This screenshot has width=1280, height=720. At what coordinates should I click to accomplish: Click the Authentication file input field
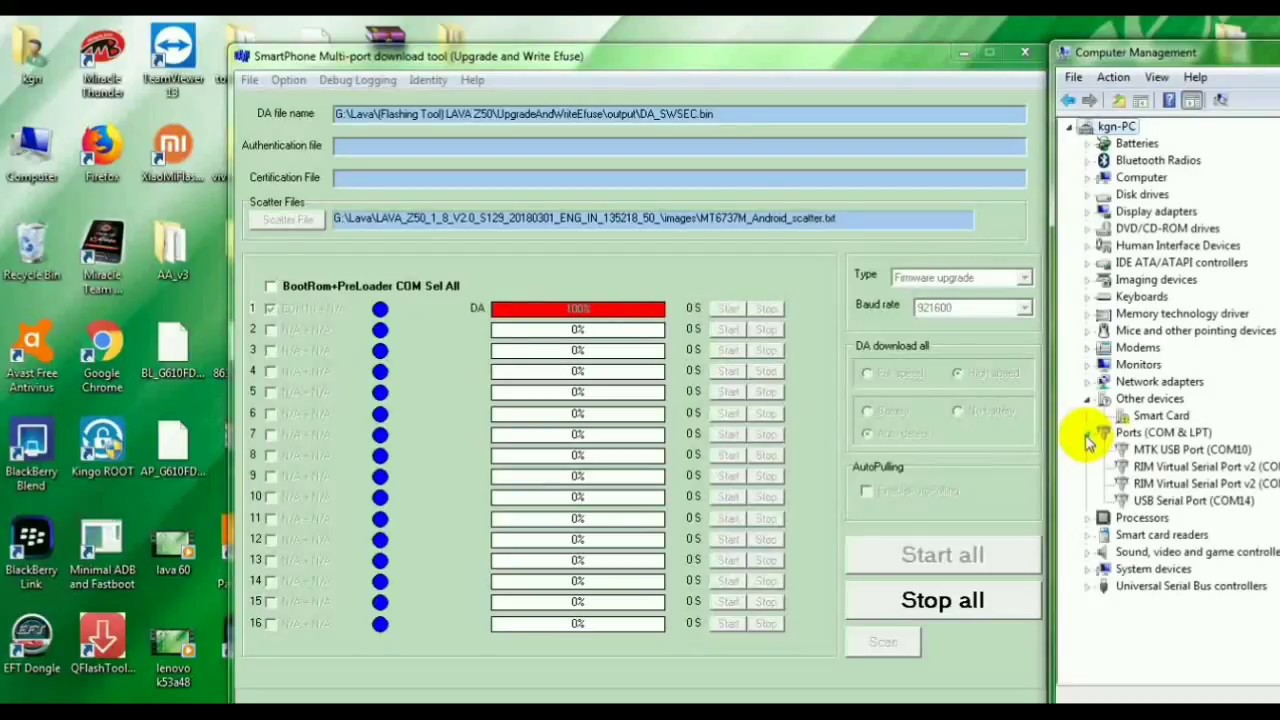tap(680, 146)
